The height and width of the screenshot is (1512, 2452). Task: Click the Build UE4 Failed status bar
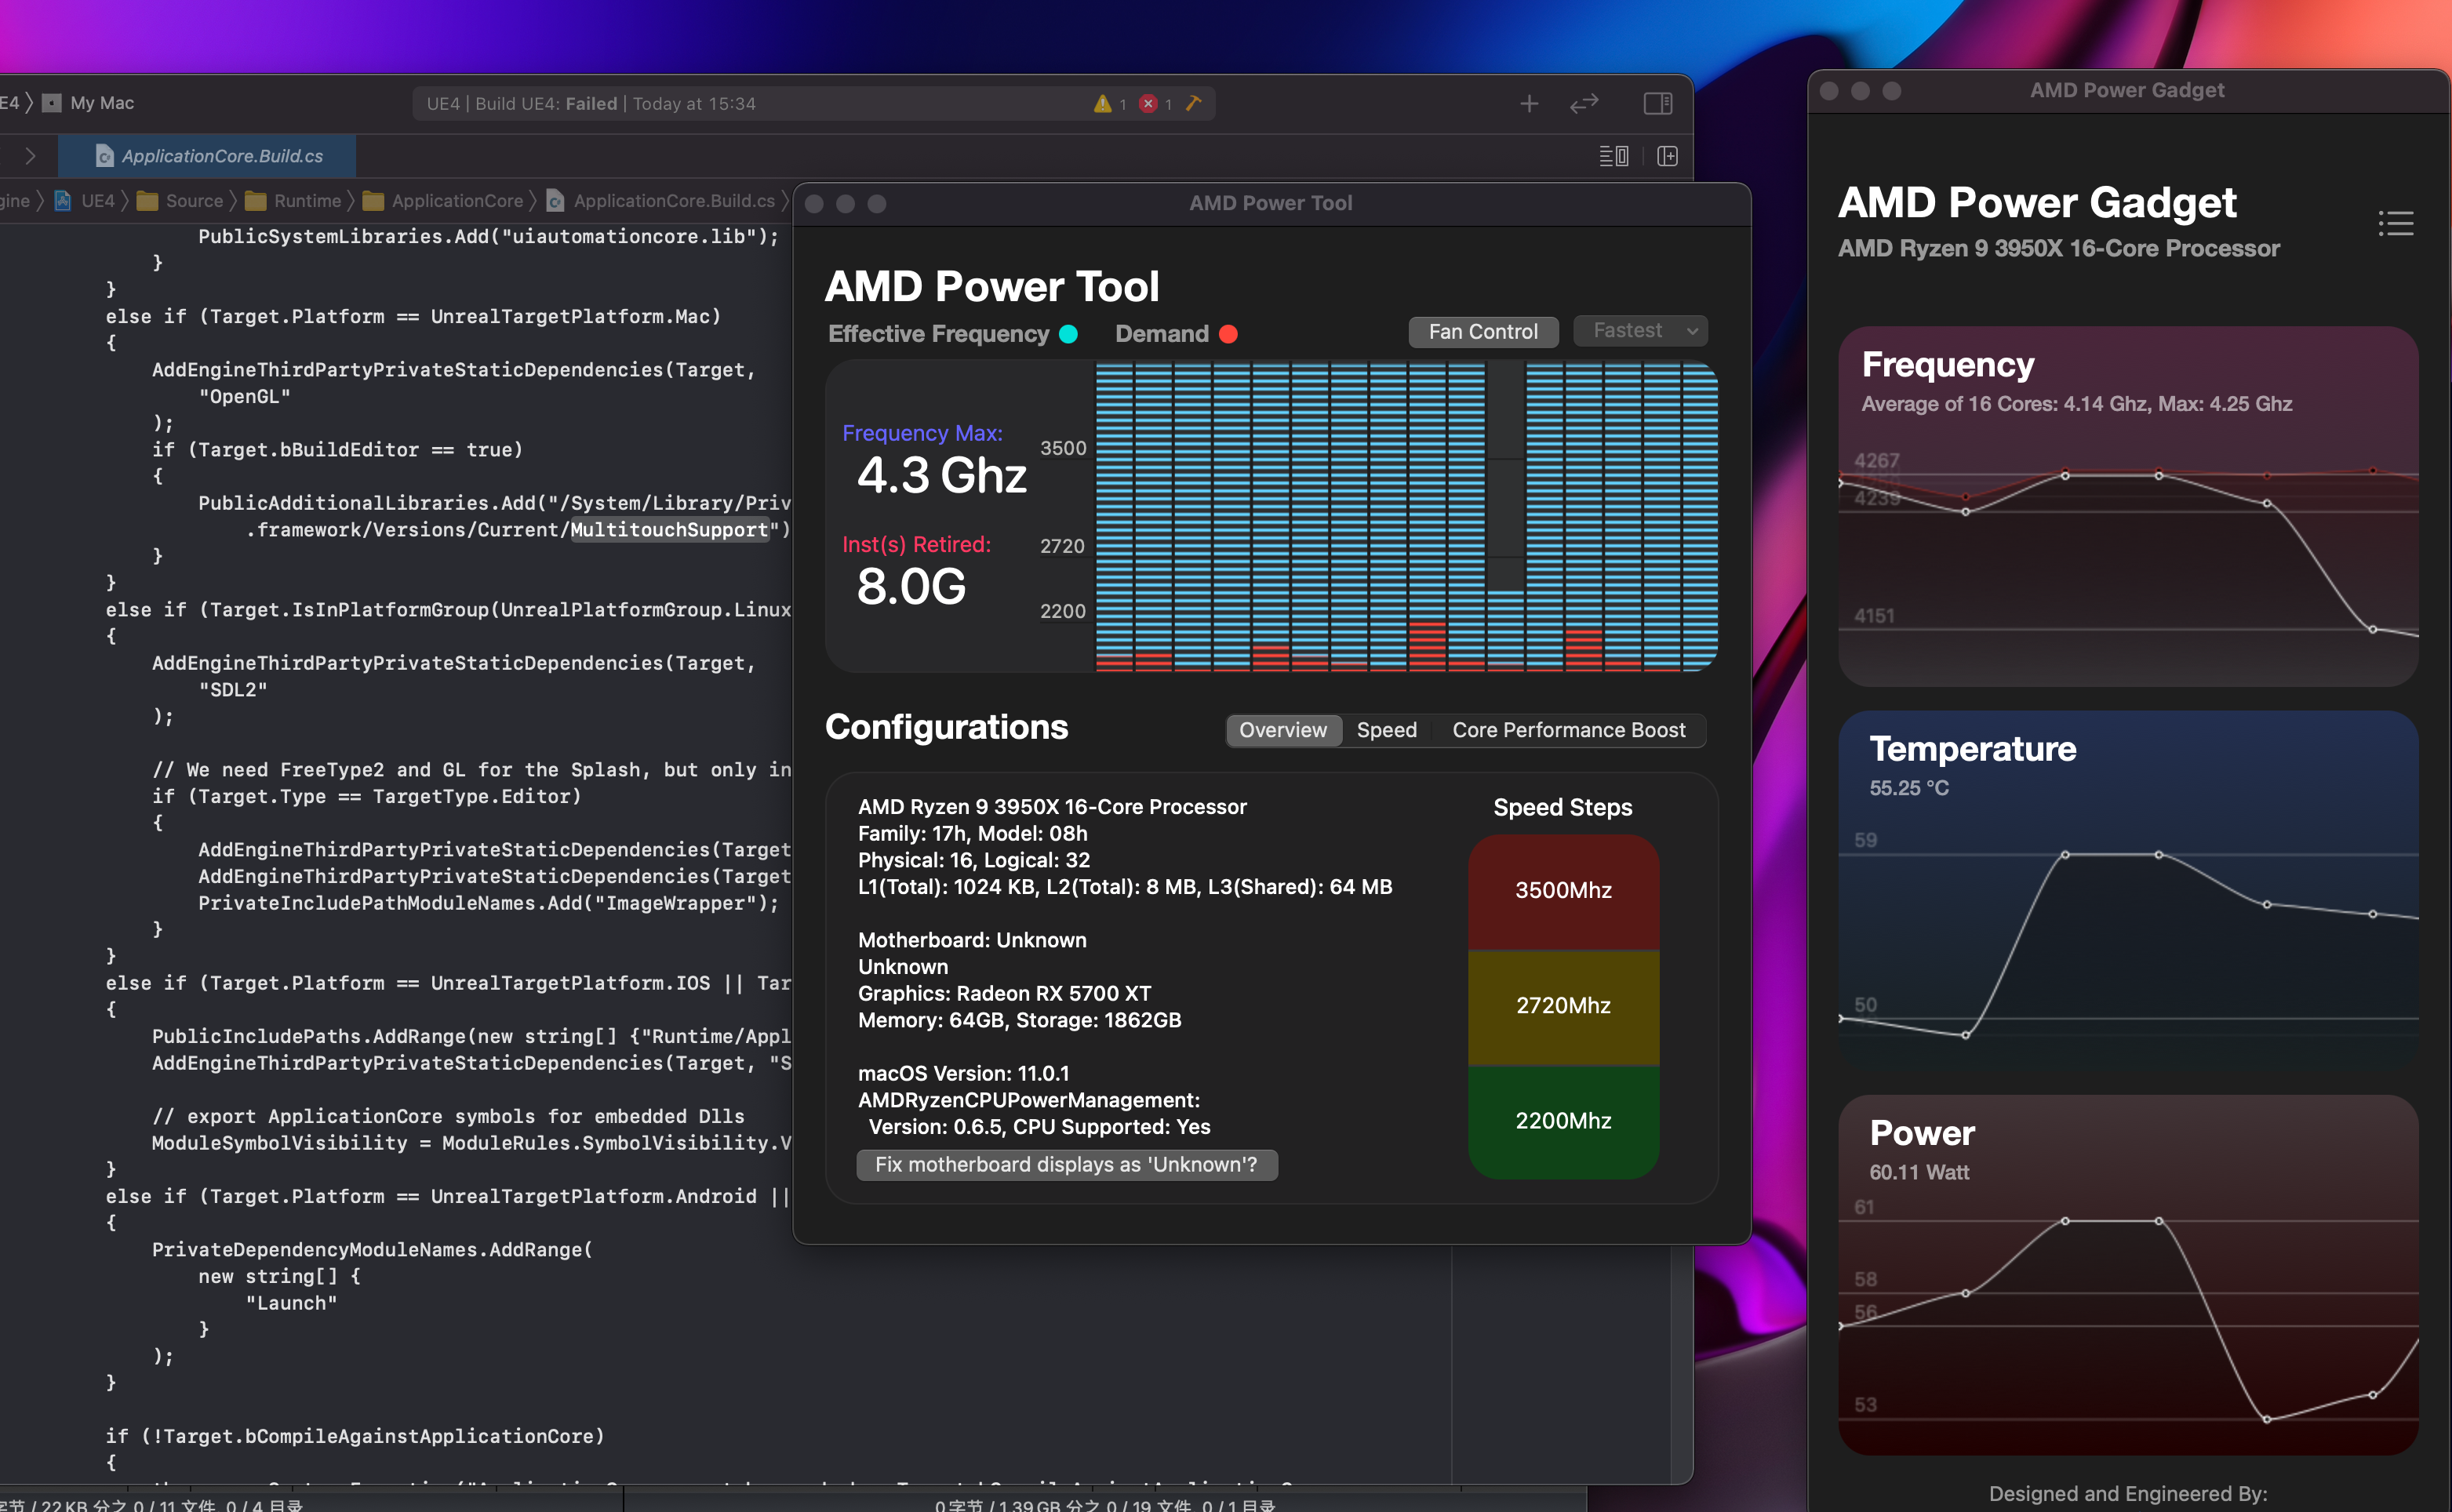(814, 104)
